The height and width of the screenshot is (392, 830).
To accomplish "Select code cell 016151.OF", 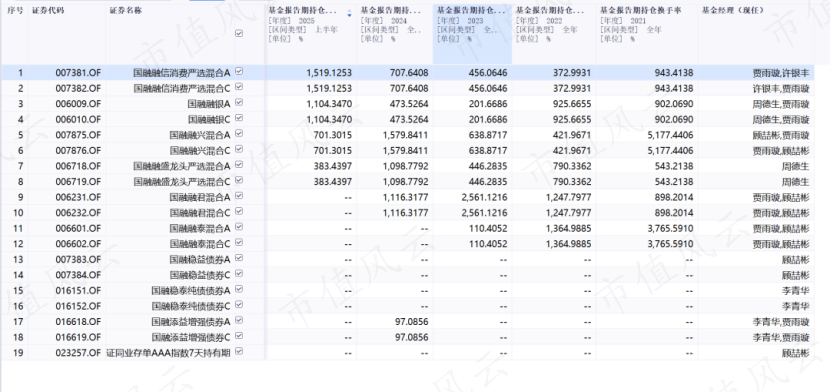I will (78, 290).
